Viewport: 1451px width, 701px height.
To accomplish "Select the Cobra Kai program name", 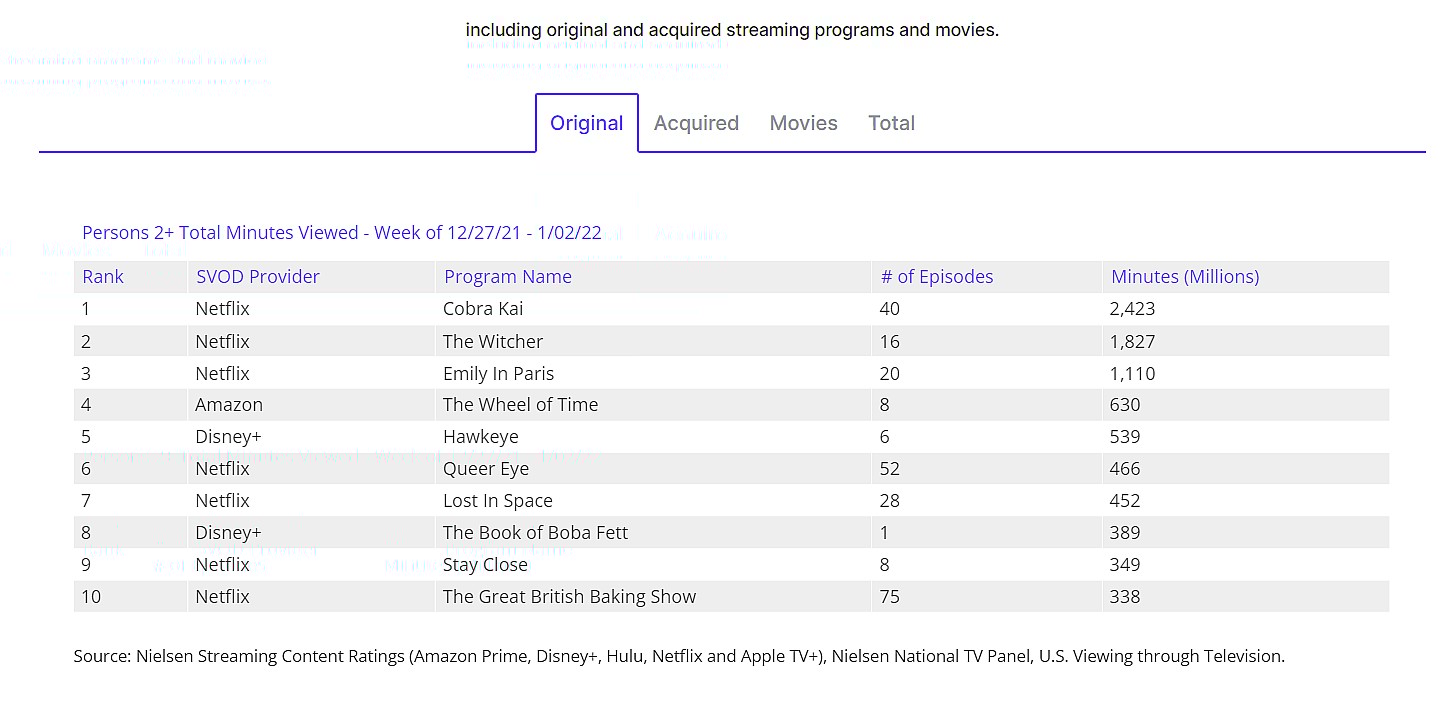I will (483, 309).
